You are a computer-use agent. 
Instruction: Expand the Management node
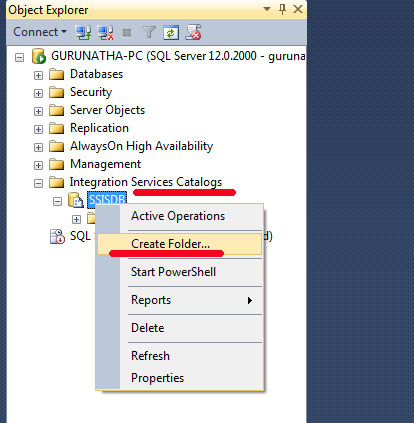38,165
